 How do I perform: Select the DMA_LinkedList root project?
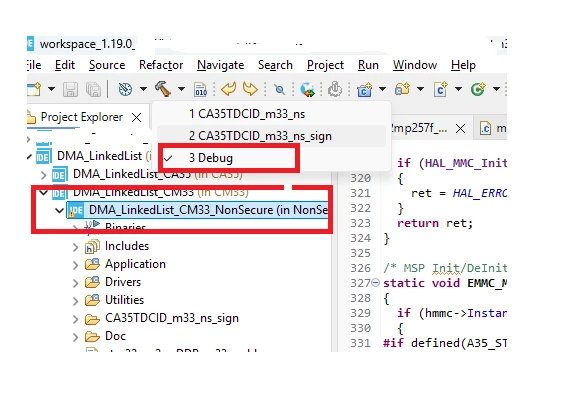coord(99,156)
